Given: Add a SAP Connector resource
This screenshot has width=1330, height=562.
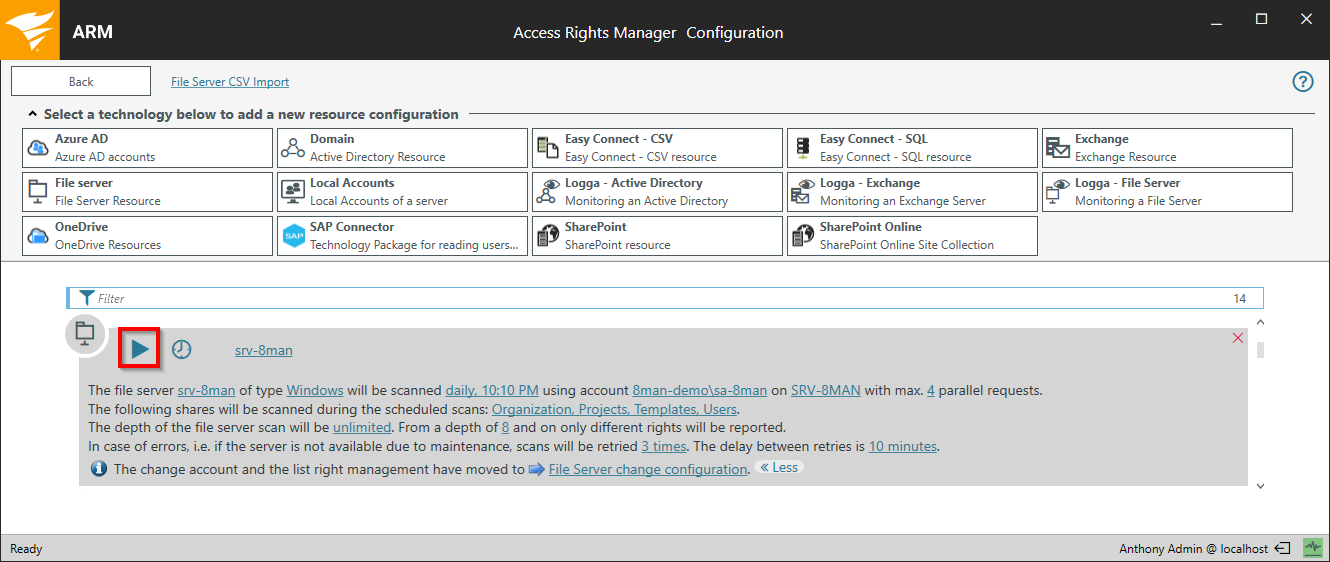Looking at the screenshot, I should 402,236.
